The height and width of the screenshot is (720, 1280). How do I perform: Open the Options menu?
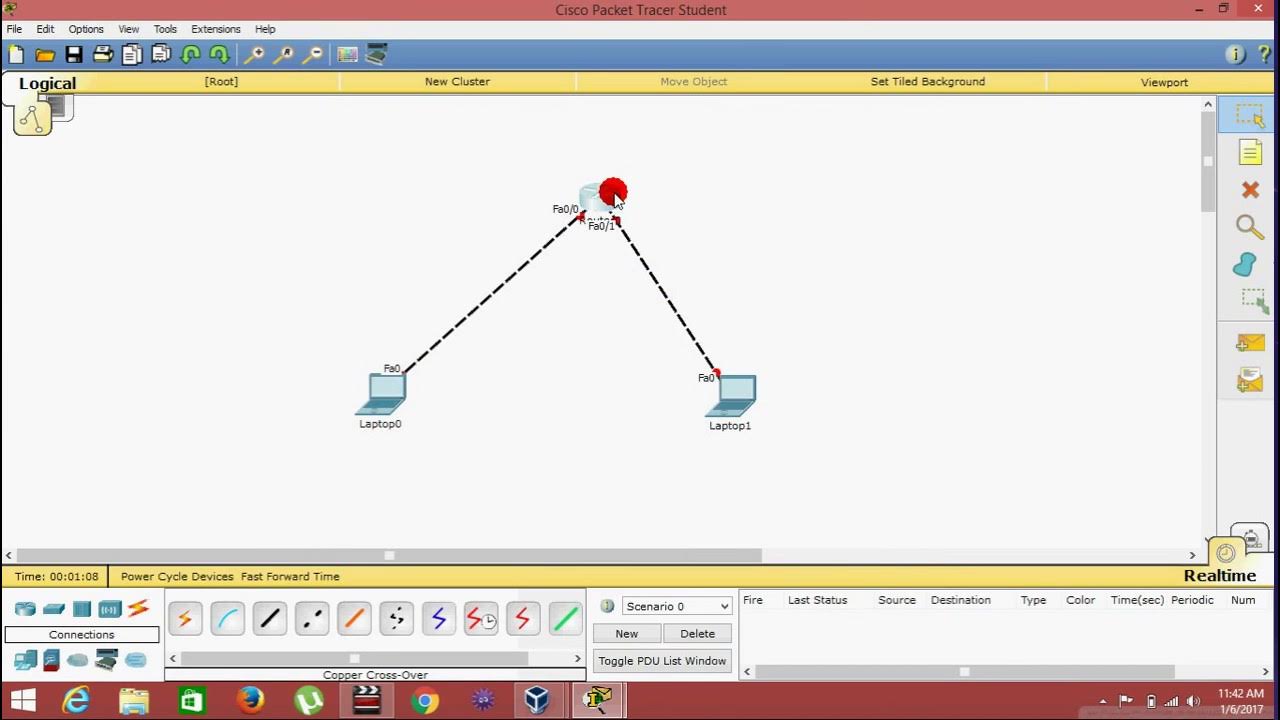pyautogui.click(x=86, y=29)
